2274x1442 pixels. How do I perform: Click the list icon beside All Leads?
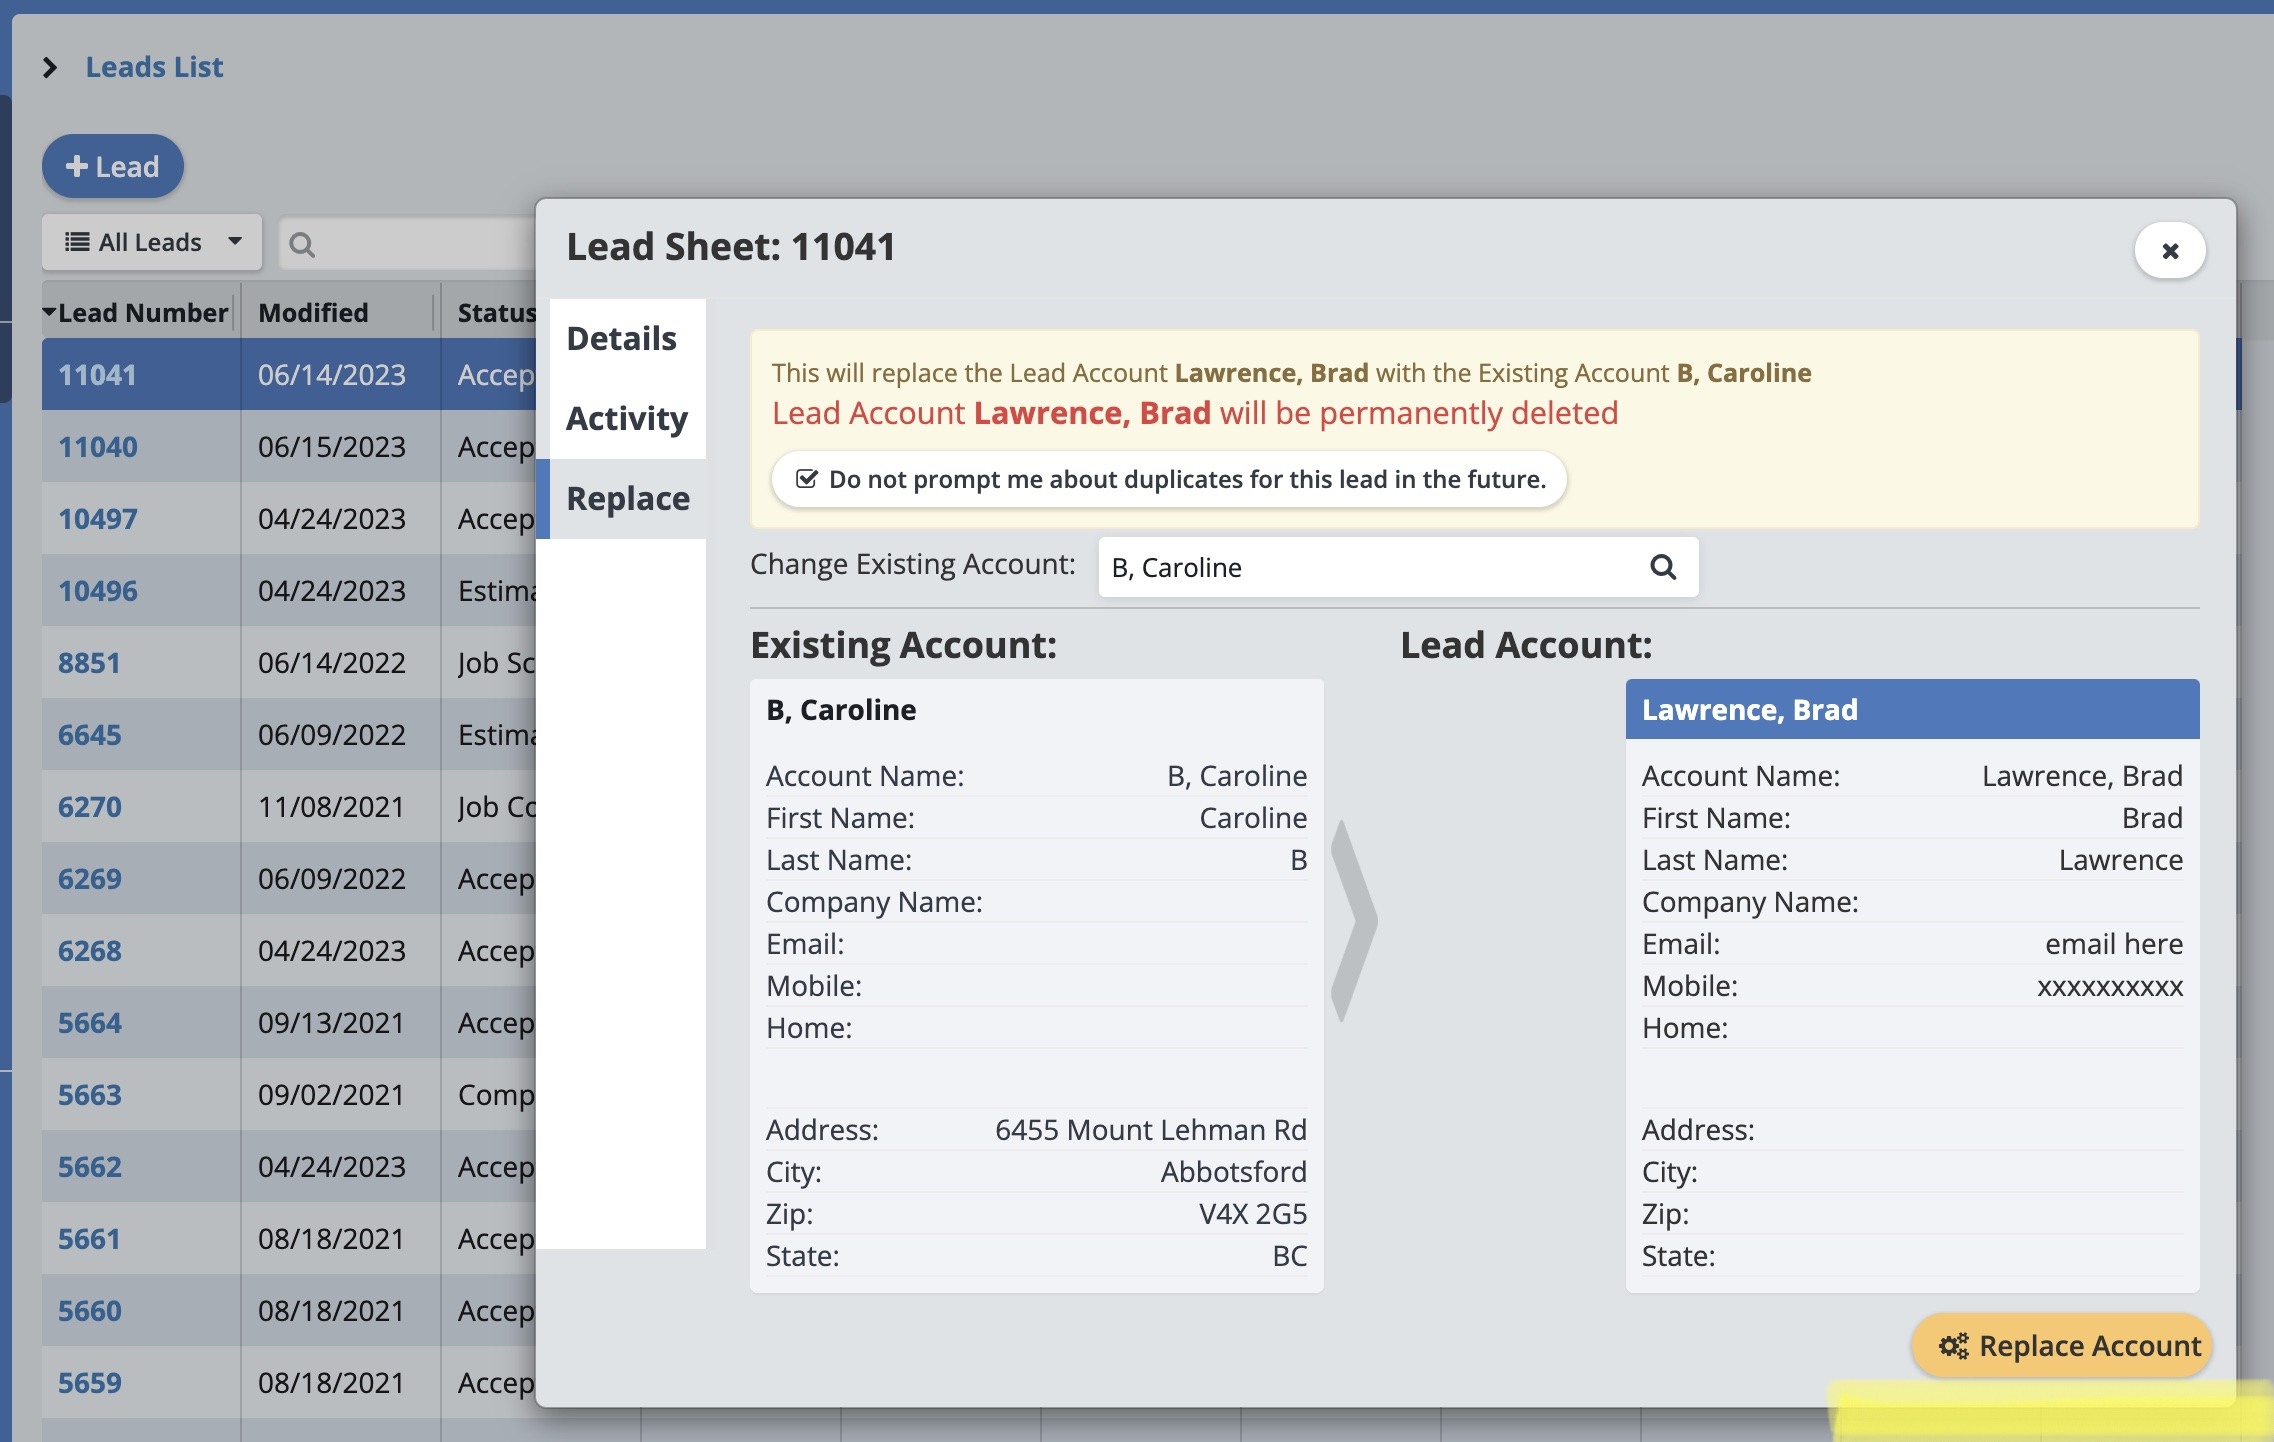77,242
